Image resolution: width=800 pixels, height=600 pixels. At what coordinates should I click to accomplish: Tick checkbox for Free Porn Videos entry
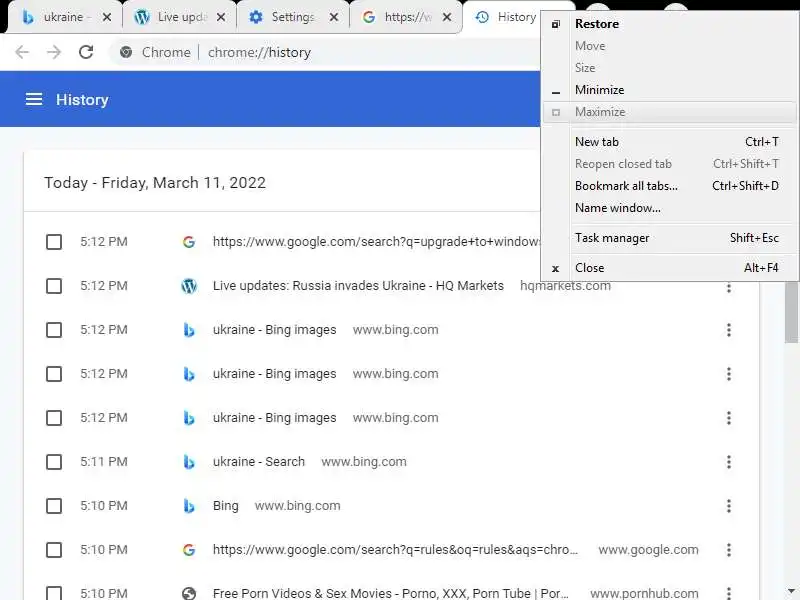click(x=54, y=592)
